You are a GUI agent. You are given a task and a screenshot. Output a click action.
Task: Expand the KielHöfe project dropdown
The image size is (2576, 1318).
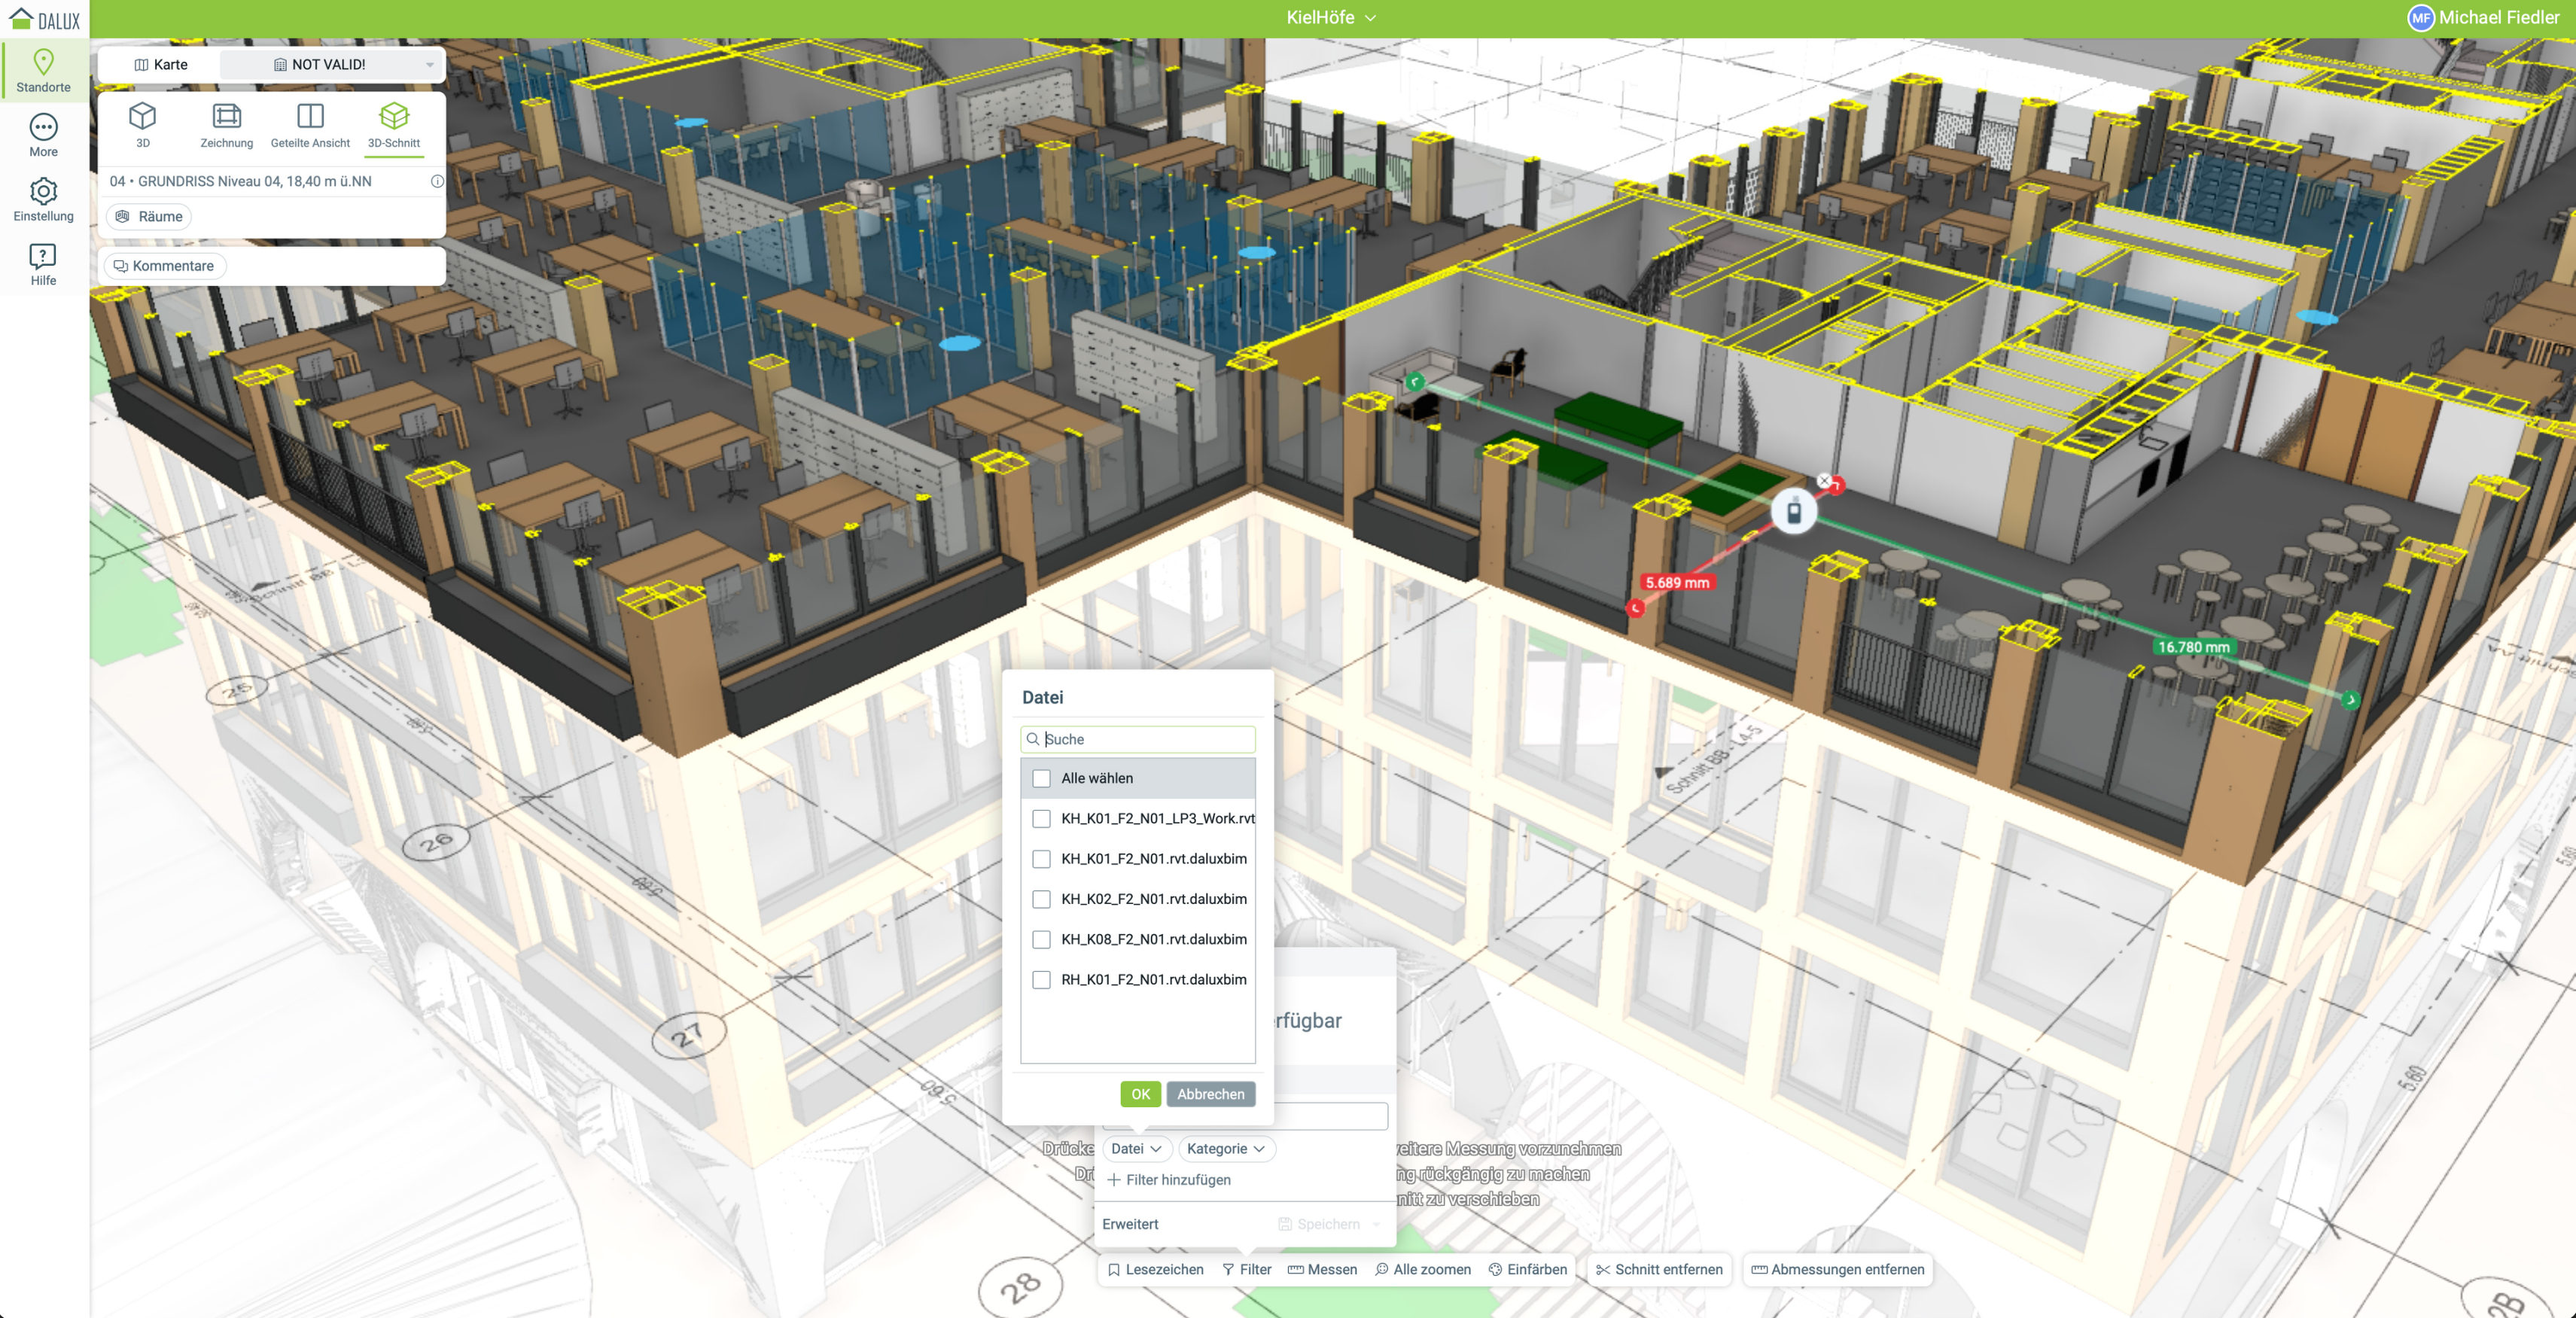pyautogui.click(x=1331, y=17)
